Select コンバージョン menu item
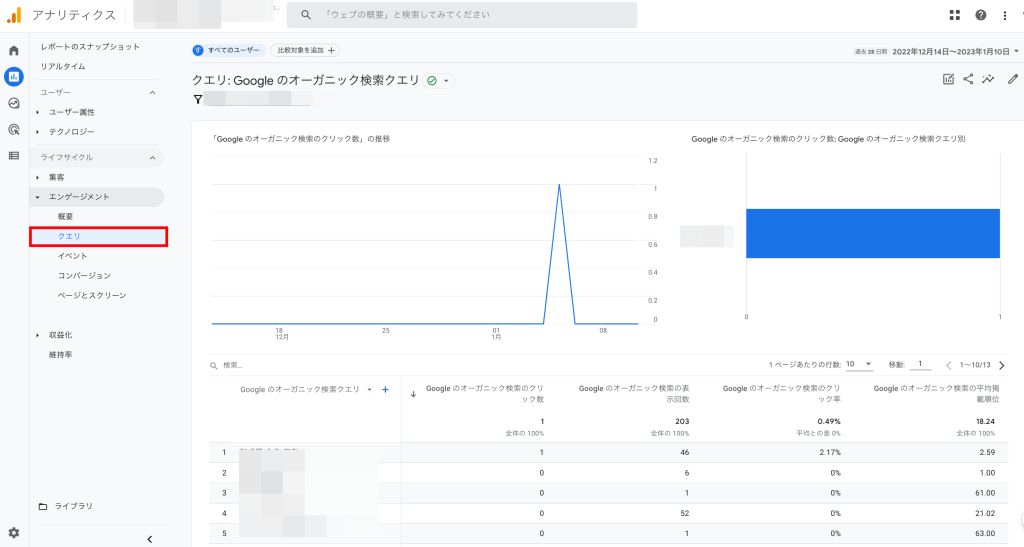The width and height of the screenshot is (1024, 547). [x=84, y=275]
